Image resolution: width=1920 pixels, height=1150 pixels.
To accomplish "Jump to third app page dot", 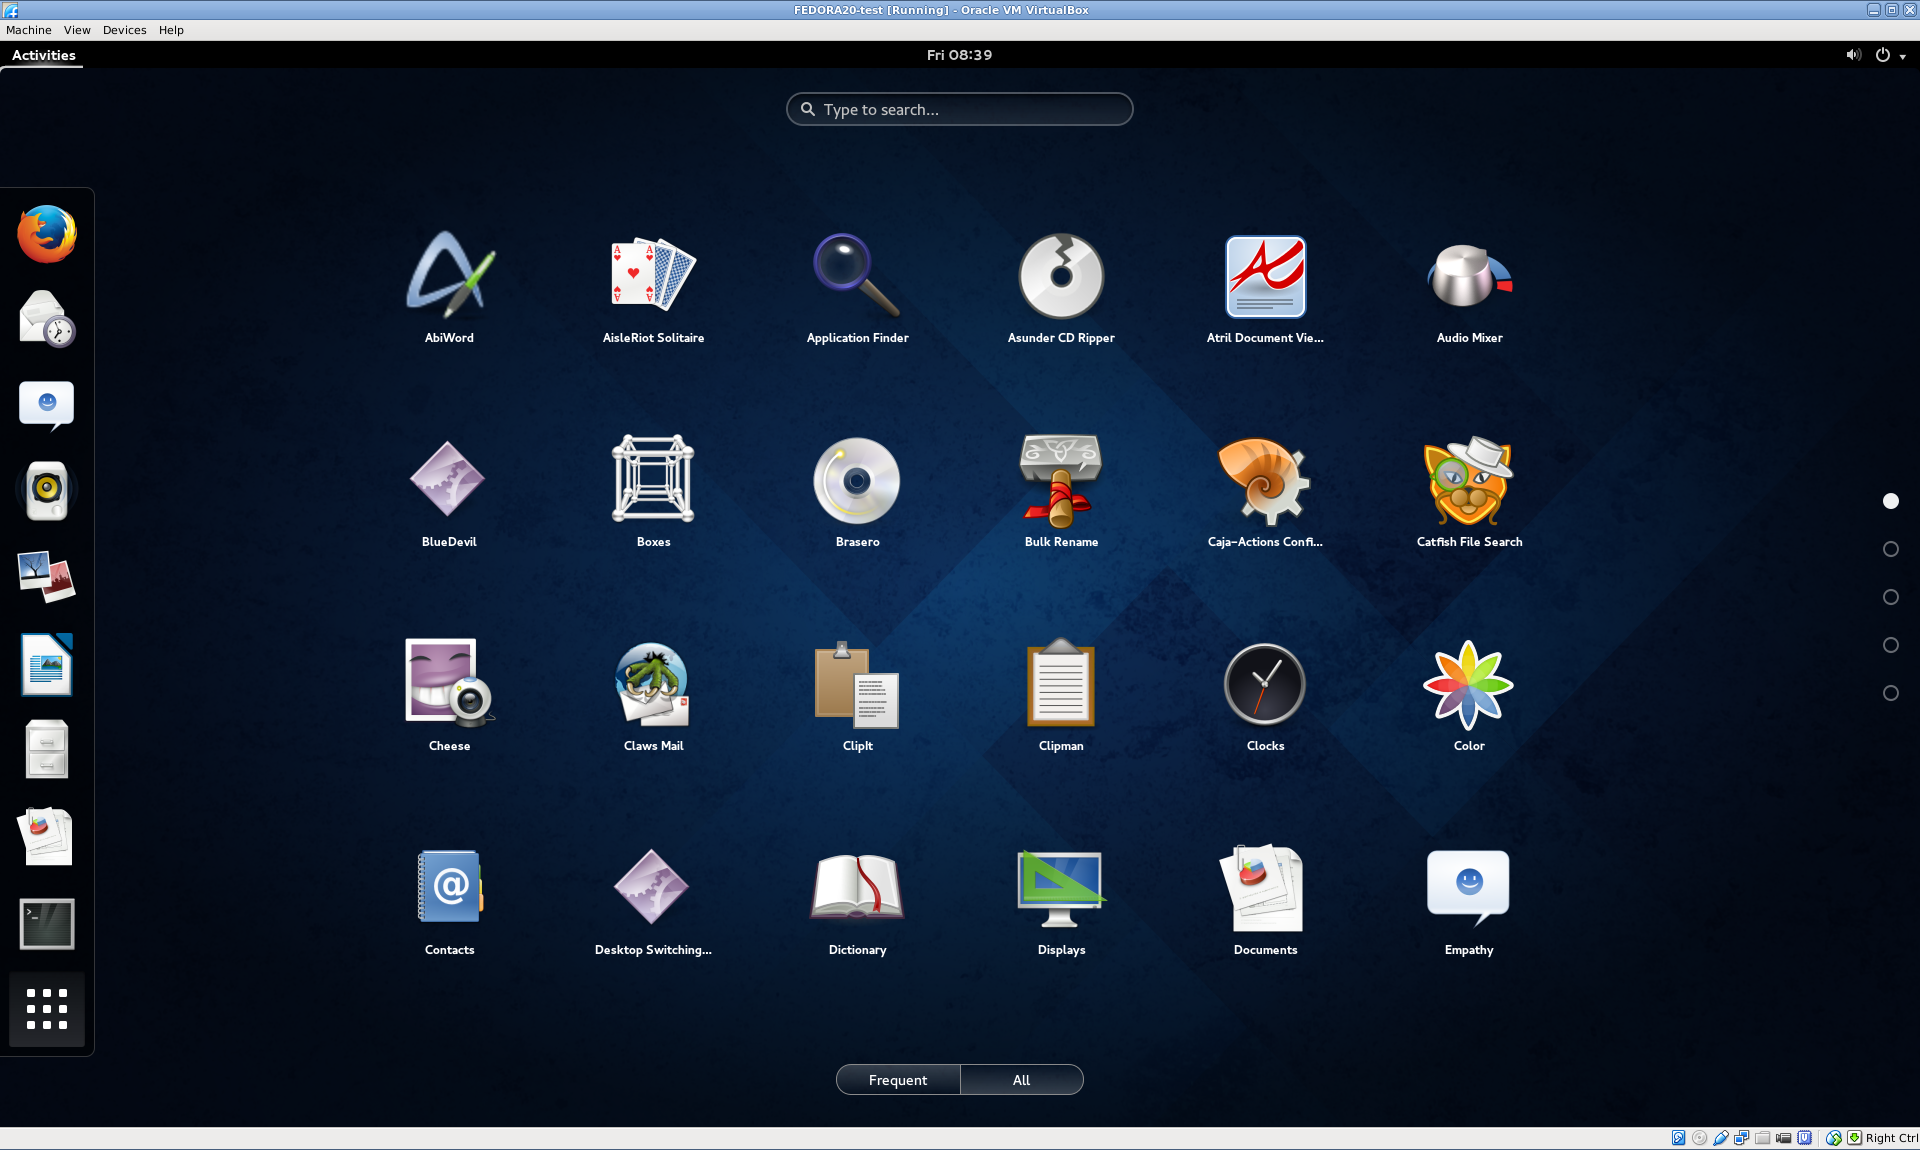I will (1890, 597).
